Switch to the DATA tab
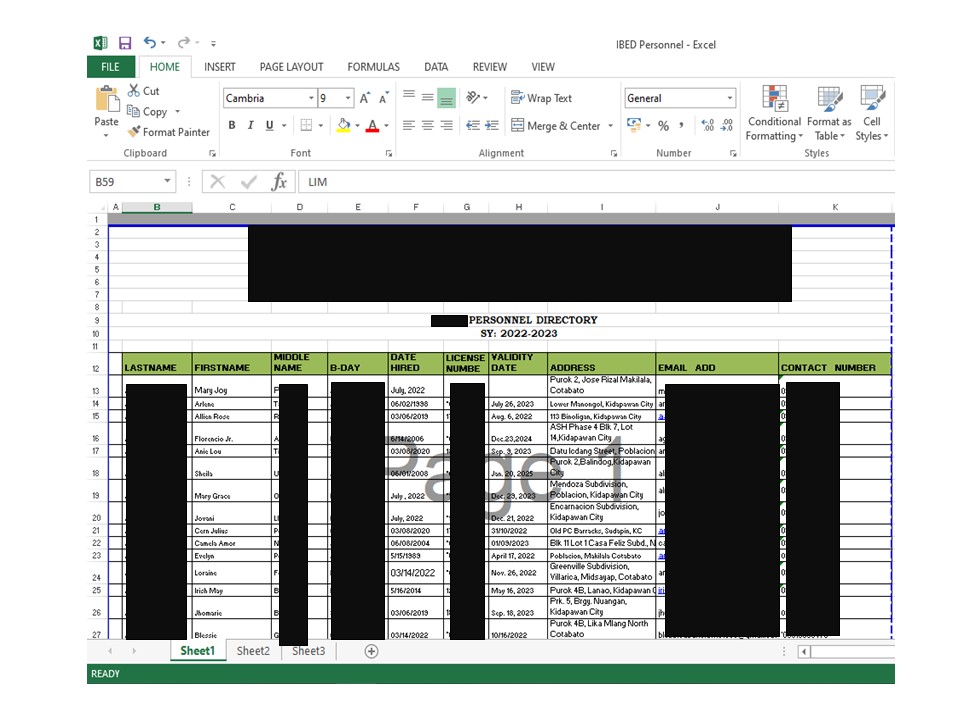Screen dimensions: 960x720 [436, 67]
